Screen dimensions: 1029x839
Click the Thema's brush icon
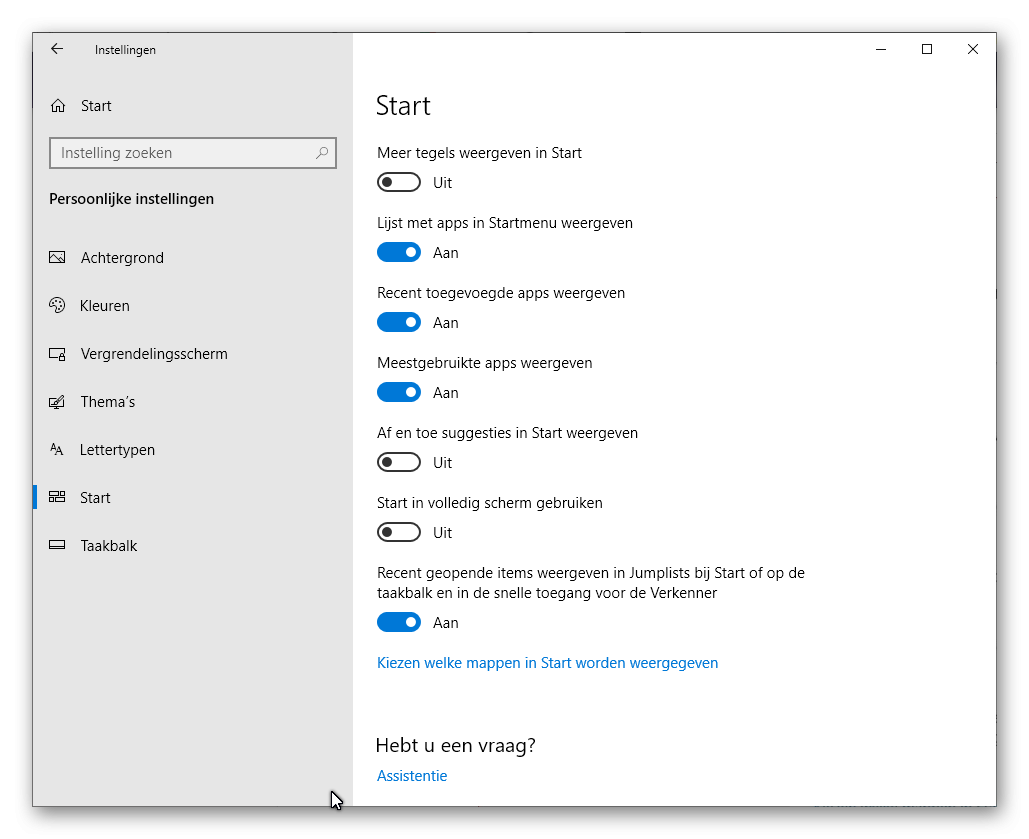click(57, 402)
